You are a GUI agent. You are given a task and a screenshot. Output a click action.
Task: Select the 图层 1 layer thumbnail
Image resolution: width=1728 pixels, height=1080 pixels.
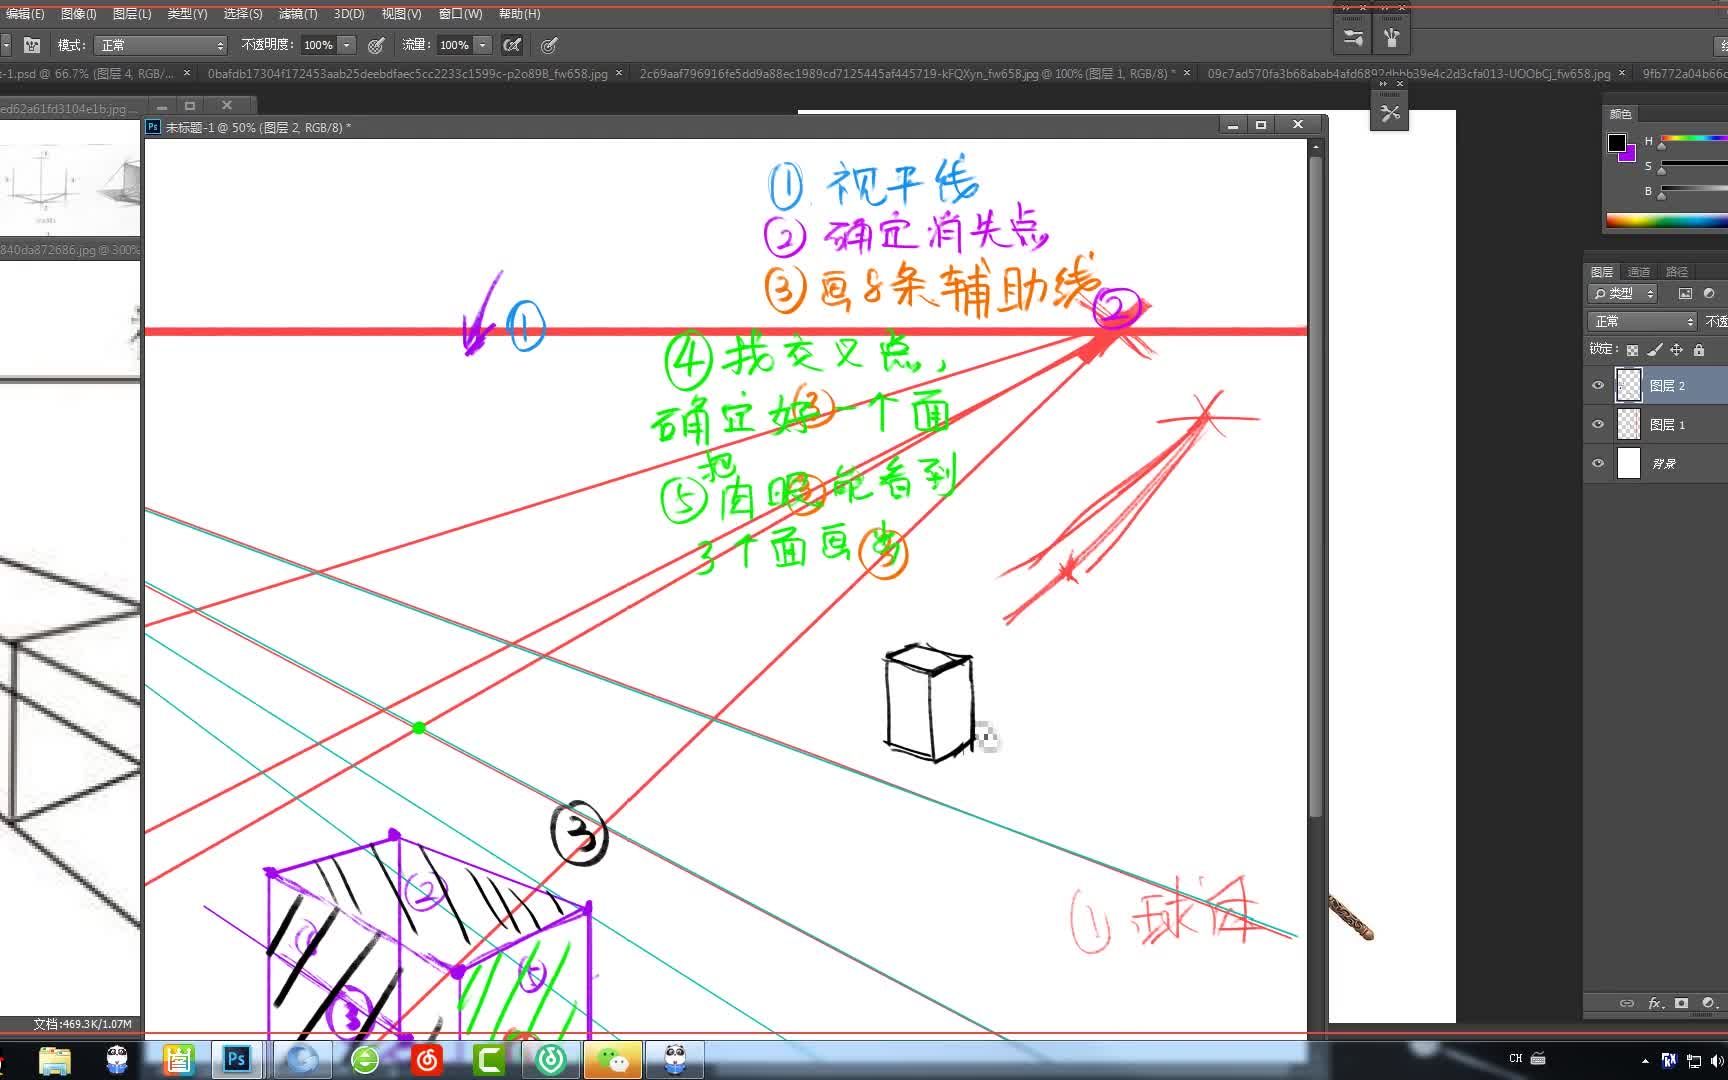click(1629, 424)
